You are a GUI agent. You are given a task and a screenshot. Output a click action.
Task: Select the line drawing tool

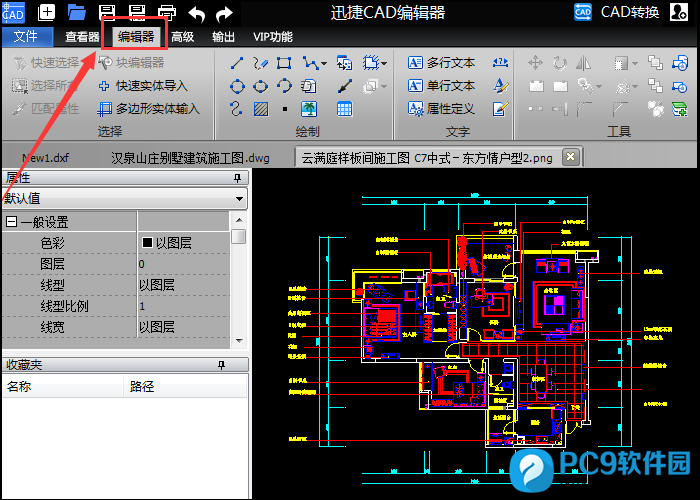237,63
